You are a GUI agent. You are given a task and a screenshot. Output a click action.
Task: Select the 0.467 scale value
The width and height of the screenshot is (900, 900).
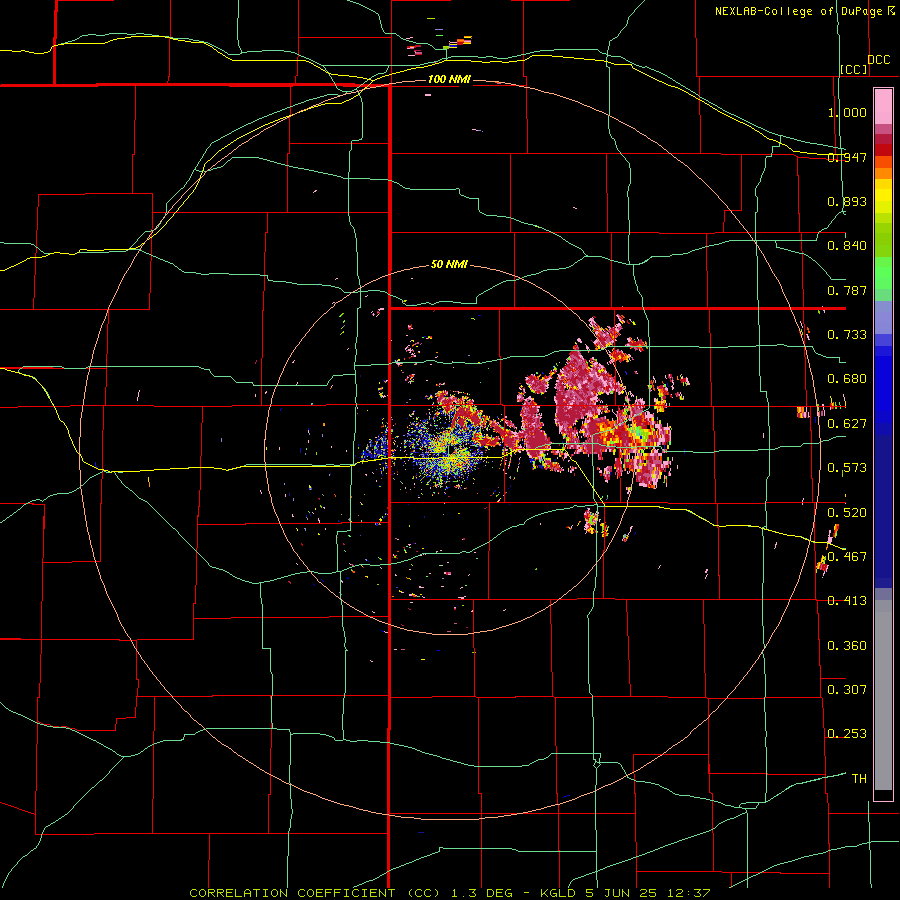847,557
